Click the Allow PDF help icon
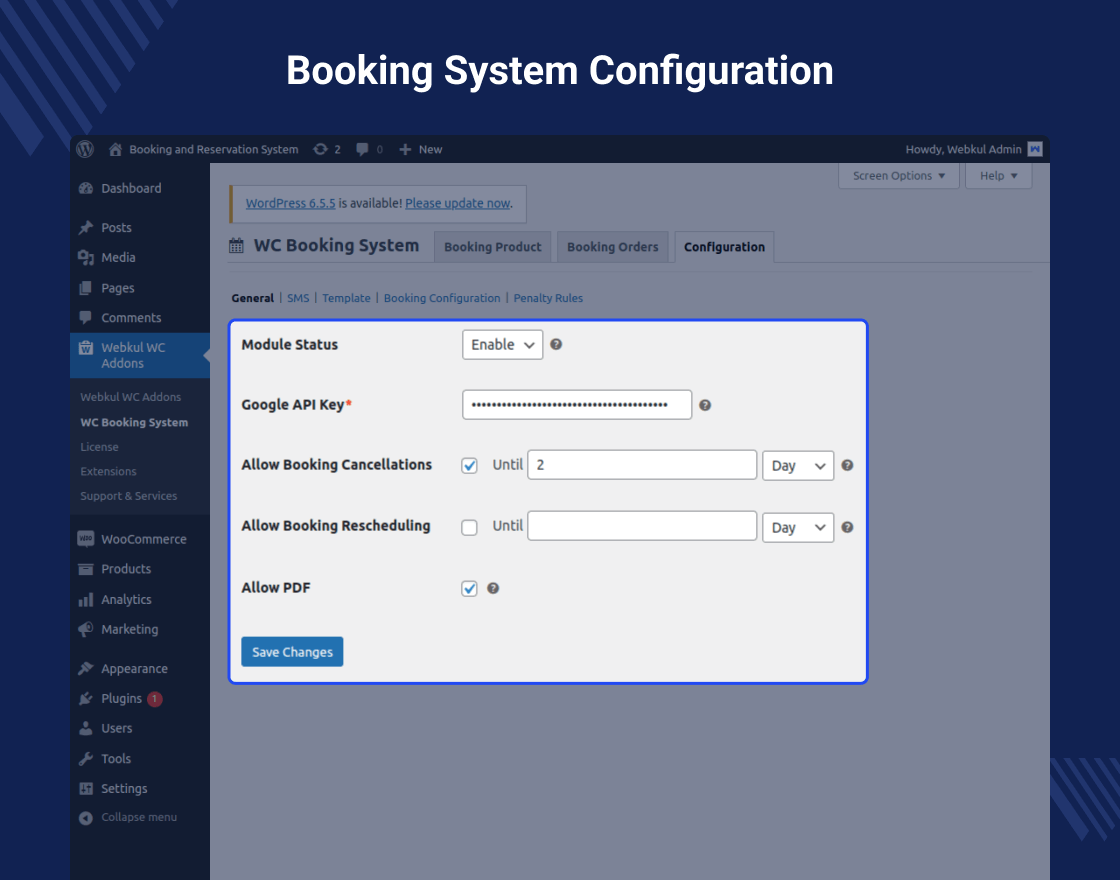The width and height of the screenshot is (1120, 880). coord(493,588)
